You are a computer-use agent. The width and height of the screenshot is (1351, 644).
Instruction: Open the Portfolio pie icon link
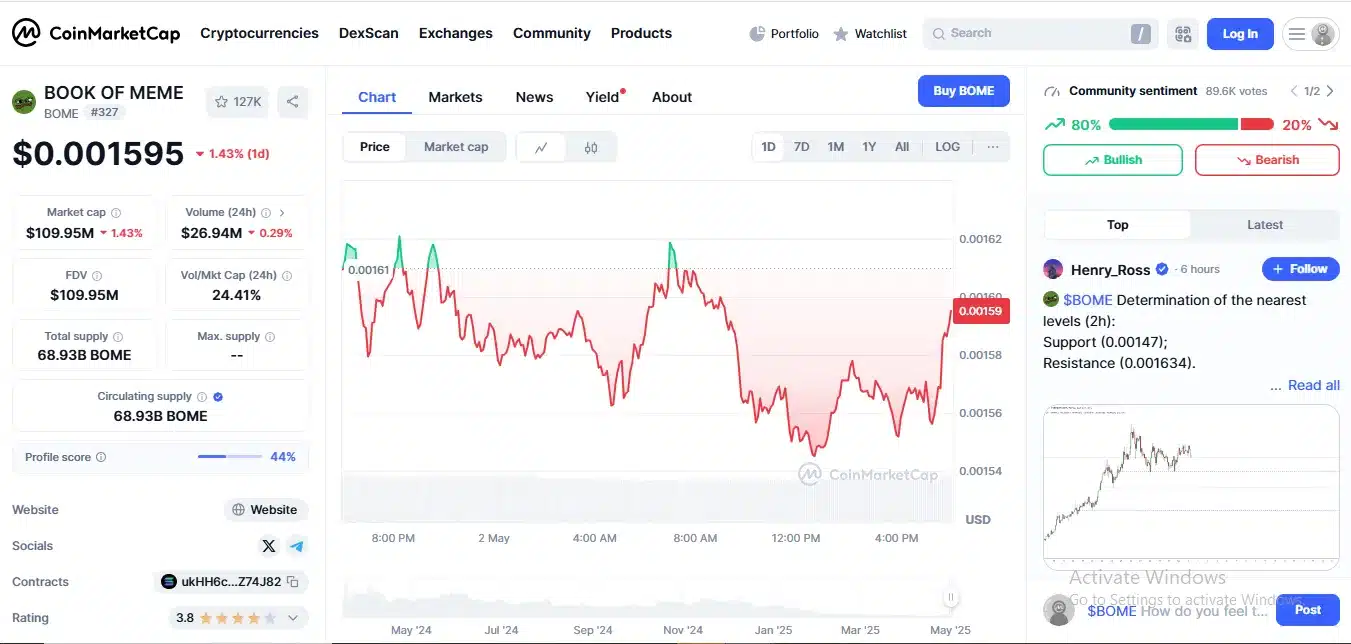pos(783,34)
